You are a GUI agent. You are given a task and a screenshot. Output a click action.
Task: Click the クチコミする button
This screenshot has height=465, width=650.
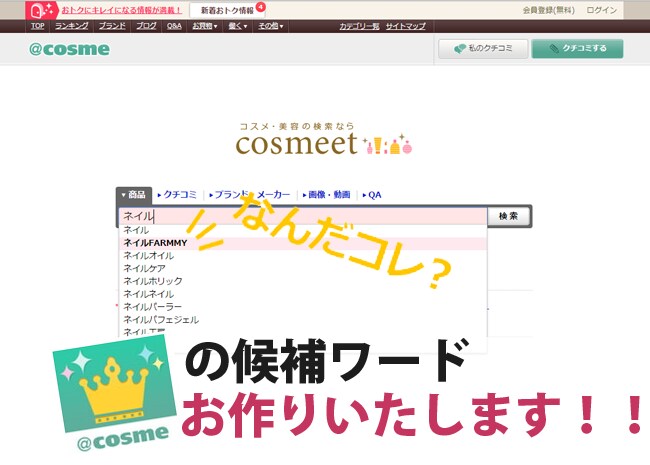[x=577, y=49]
